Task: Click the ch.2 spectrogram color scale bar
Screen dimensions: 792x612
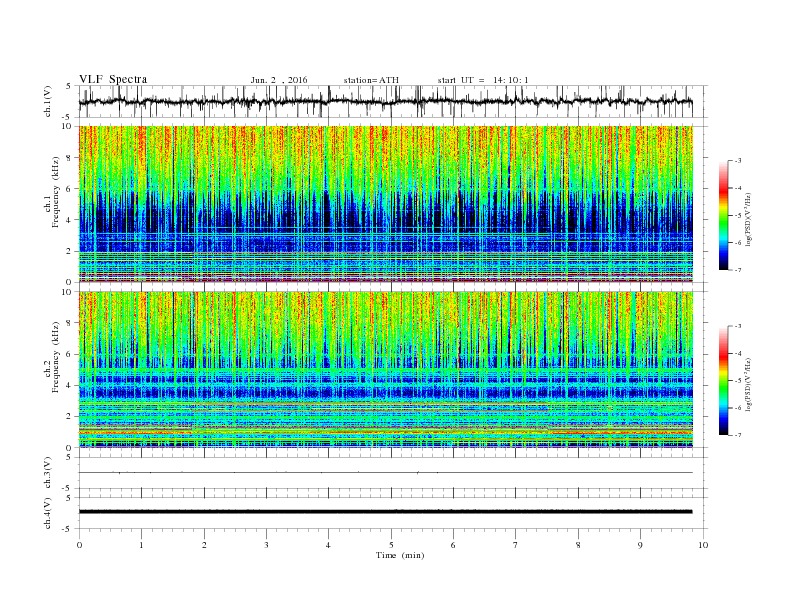Action: pyautogui.click(x=723, y=381)
